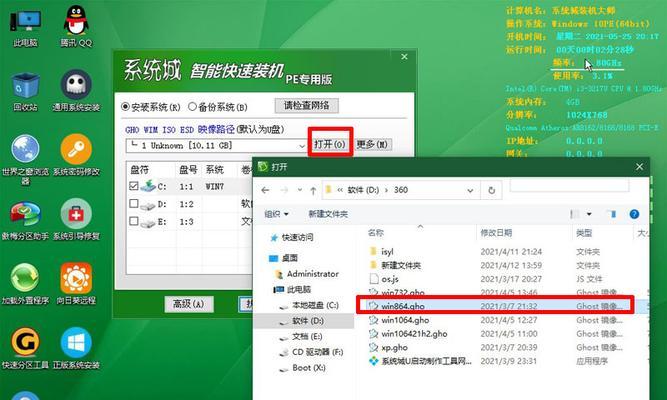The height and width of the screenshot is (400, 667).
Task: Click 快速访问 in navigation pane
Action: [x=297, y=237]
